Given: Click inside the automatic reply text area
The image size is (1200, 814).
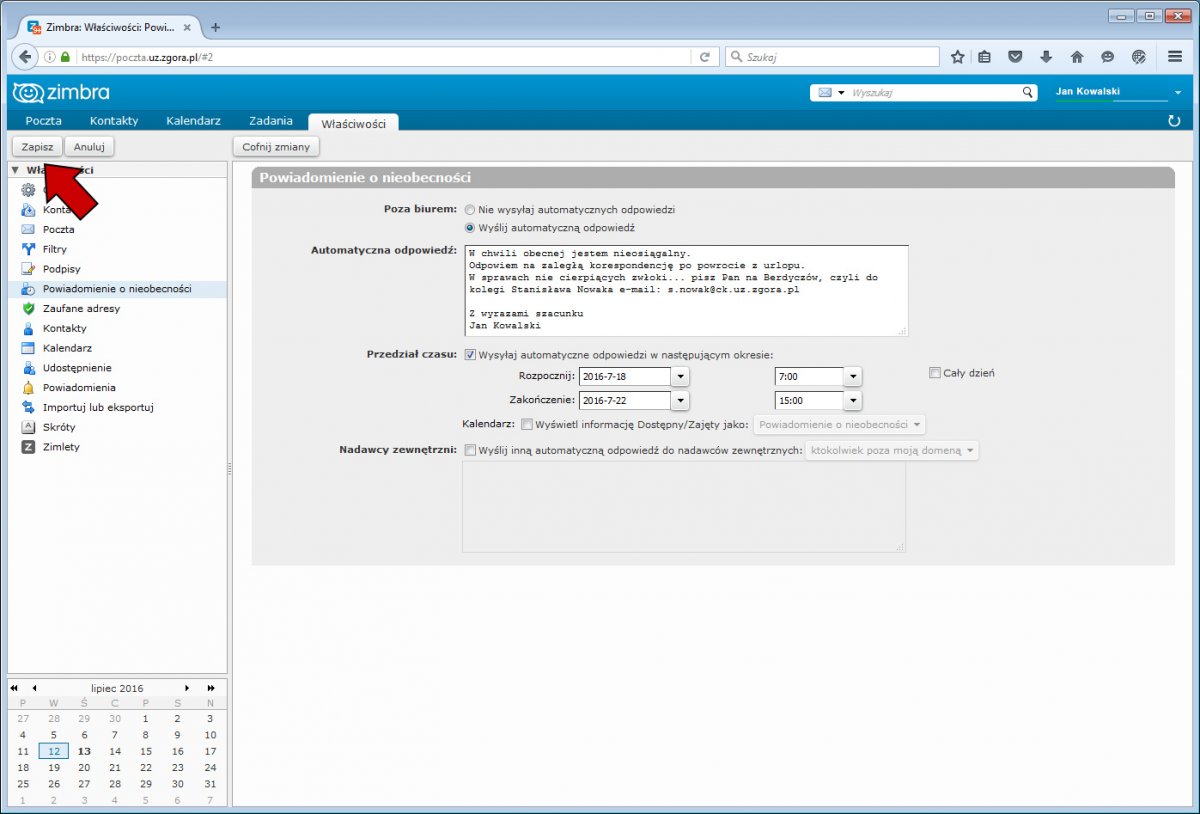Looking at the screenshot, I should tap(684, 290).
